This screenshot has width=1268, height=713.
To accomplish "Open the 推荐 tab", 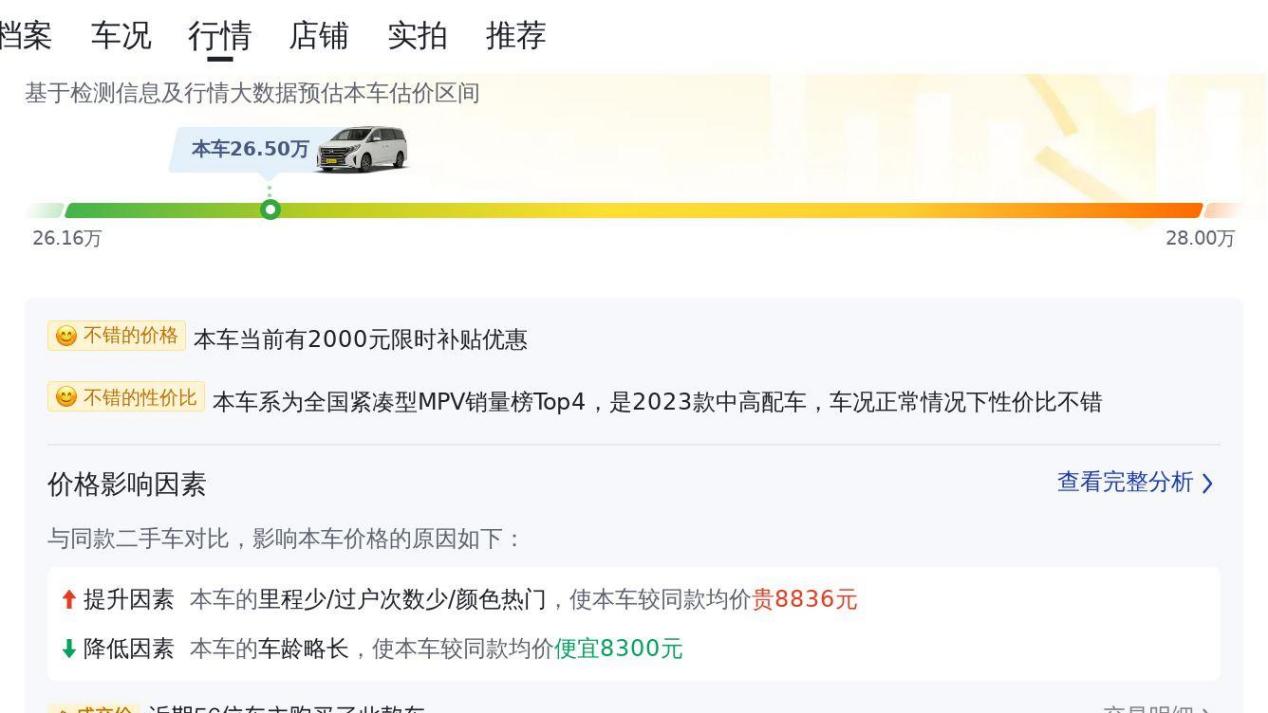I will [516, 36].
